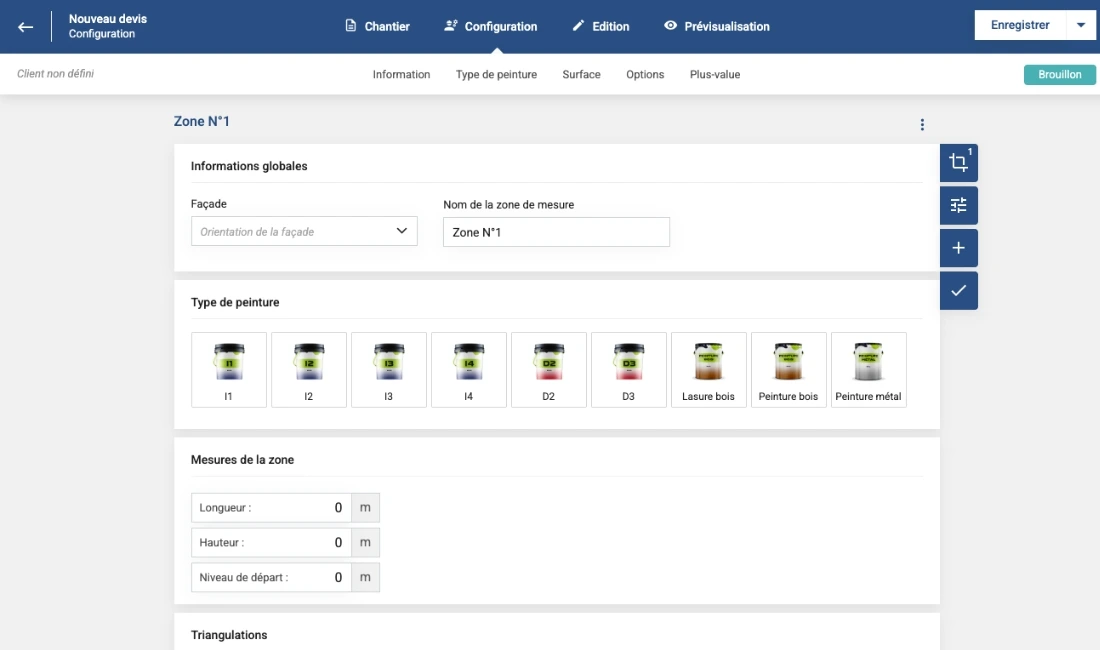Click the Enregistrer button
This screenshot has width=1100, height=650.
pyautogui.click(x=1019, y=26)
